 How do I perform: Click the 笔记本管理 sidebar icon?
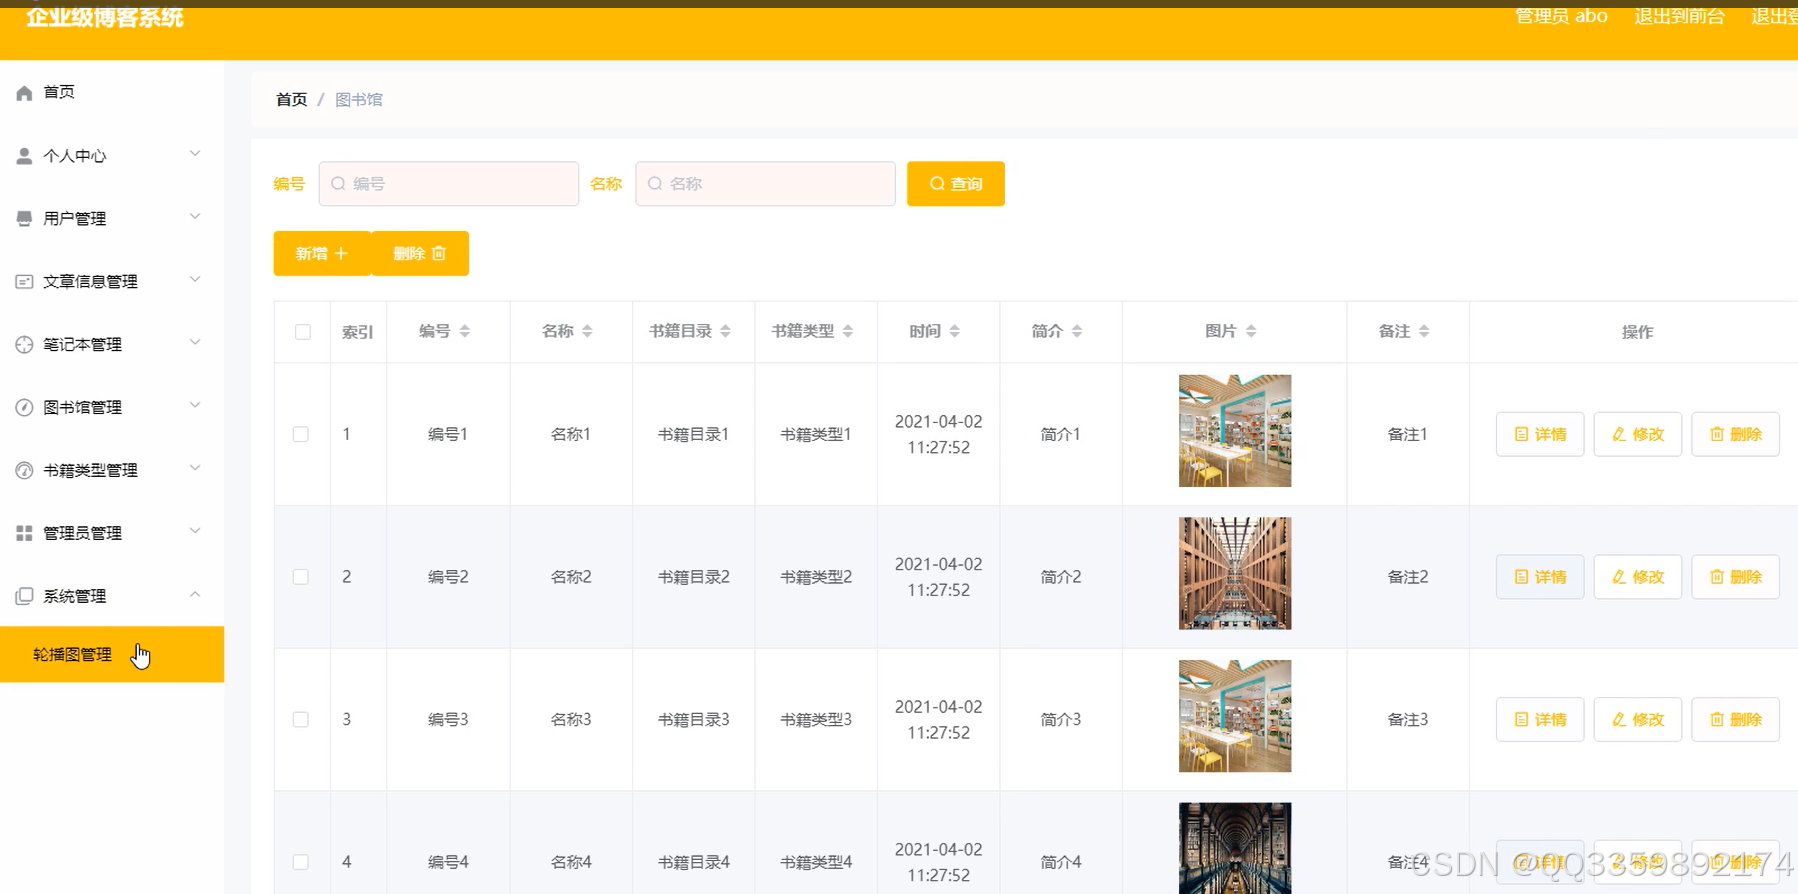pyautogui.click(x=24, y=345)
